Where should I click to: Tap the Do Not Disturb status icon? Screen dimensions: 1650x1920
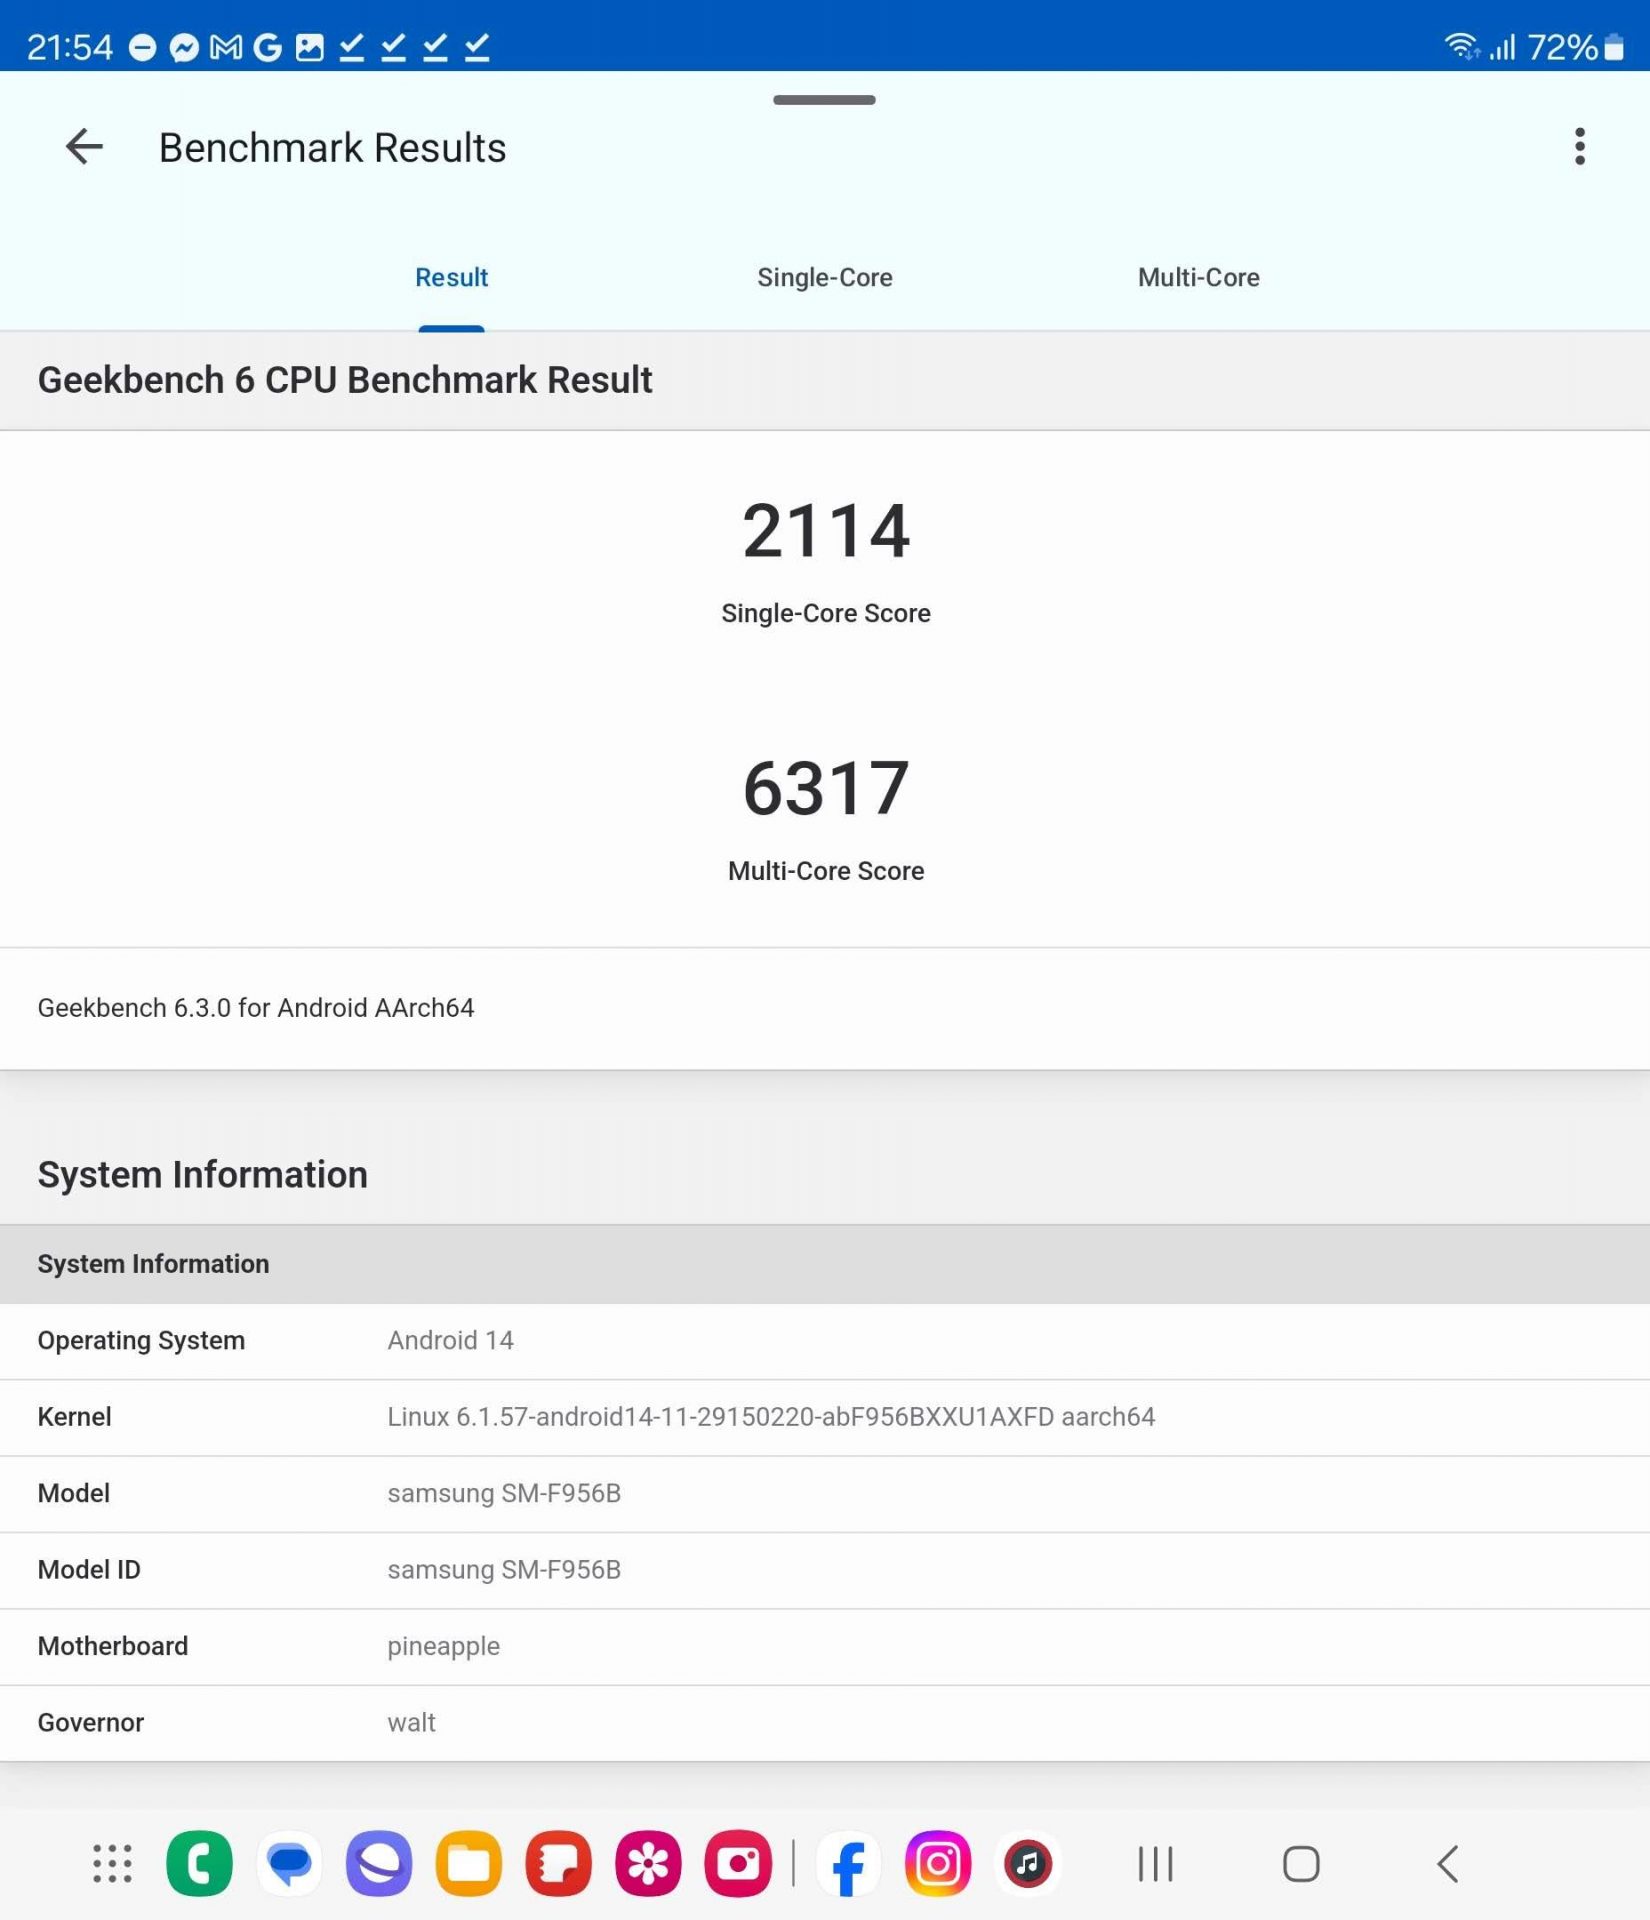pos(143,47)
